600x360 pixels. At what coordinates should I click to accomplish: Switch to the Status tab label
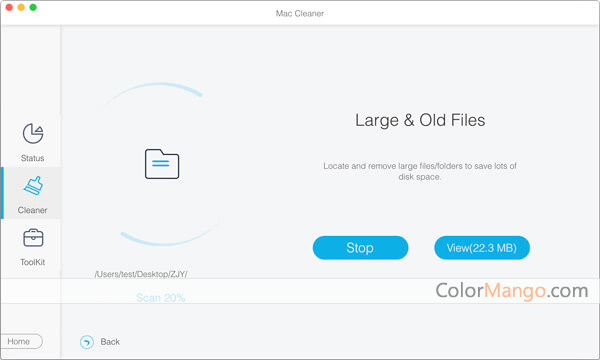pos(33,158)
